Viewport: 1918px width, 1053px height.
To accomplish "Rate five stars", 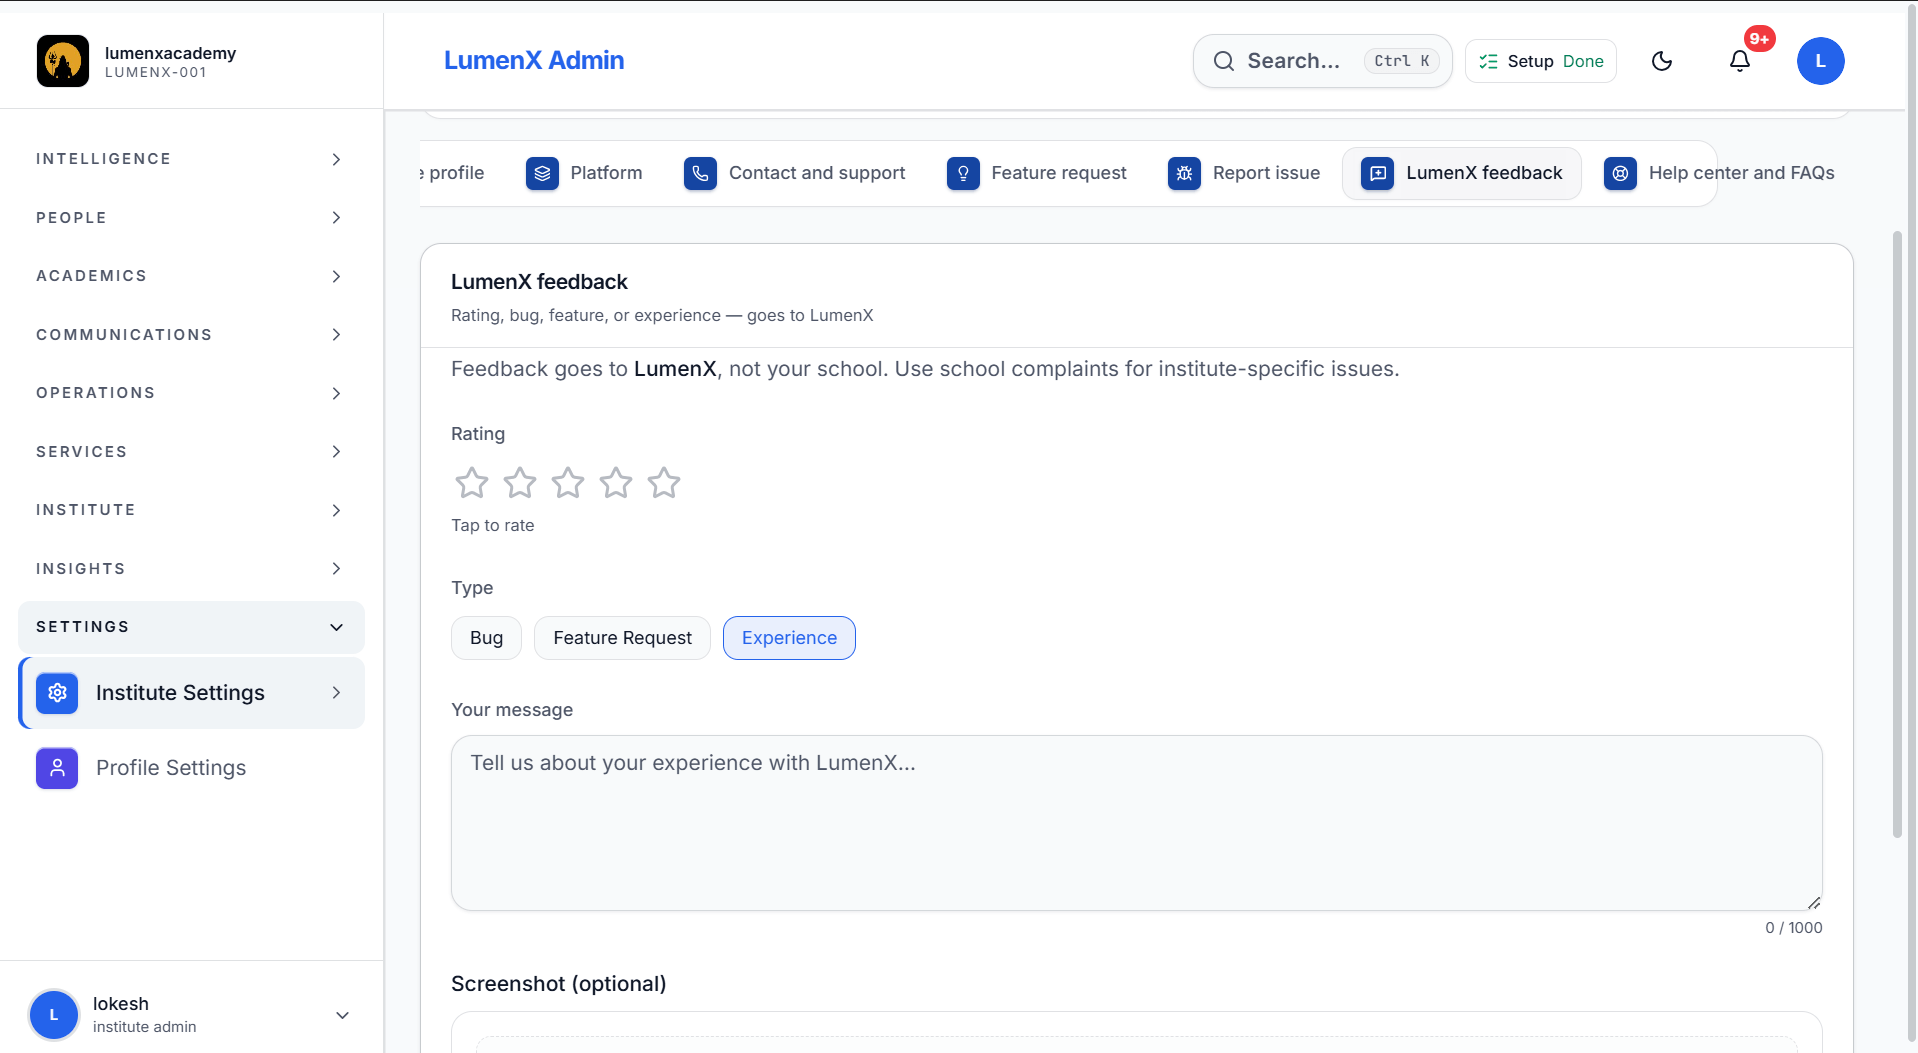I will pos(664,483).
